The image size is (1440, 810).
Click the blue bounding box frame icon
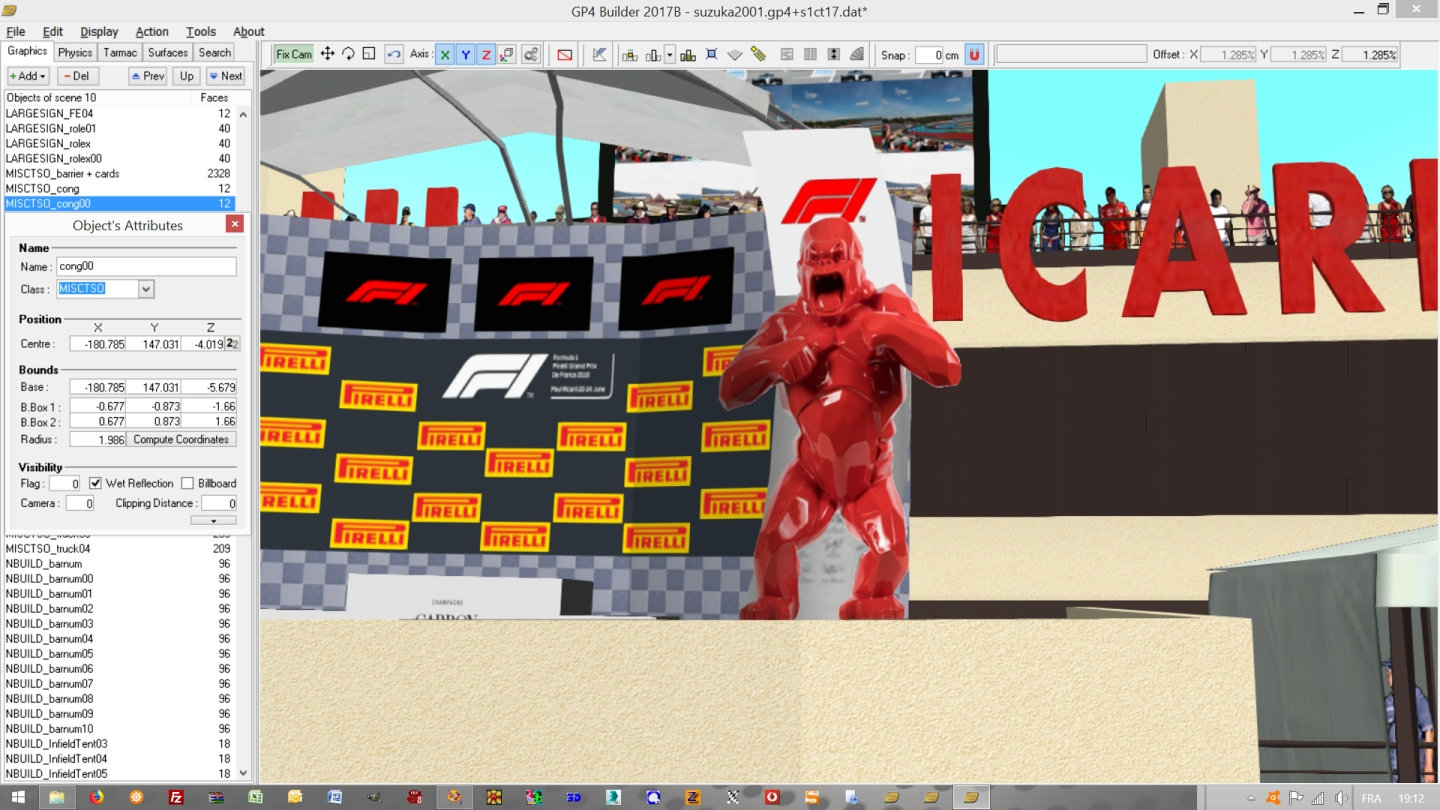[x=711, y=54]
